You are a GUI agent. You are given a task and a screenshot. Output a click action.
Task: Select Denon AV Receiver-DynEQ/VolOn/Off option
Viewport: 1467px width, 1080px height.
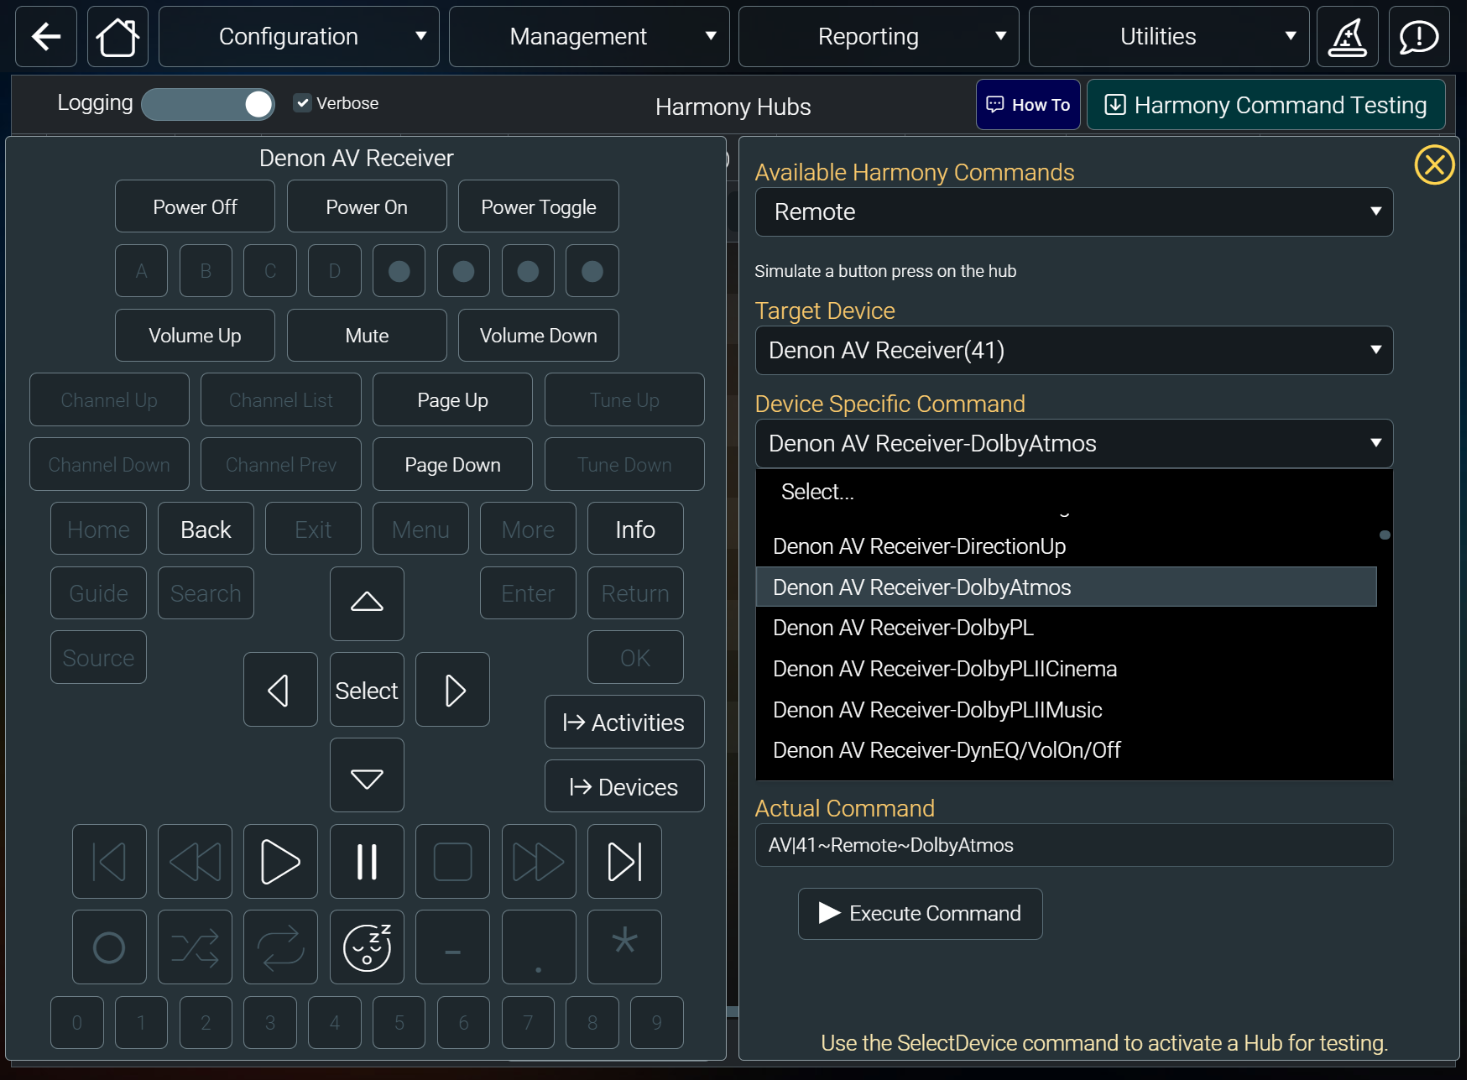(x=1066, y=750)
